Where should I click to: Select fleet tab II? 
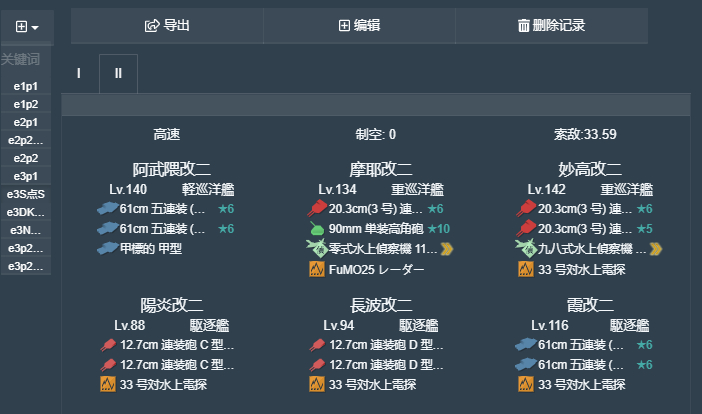118,73
